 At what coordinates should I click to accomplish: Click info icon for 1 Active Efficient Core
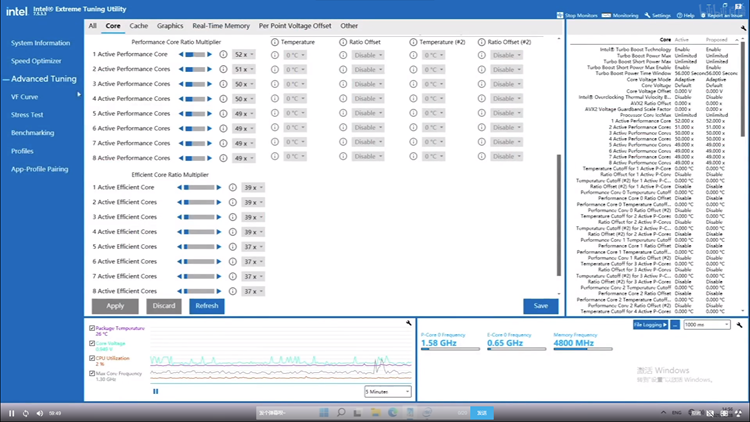232,188
